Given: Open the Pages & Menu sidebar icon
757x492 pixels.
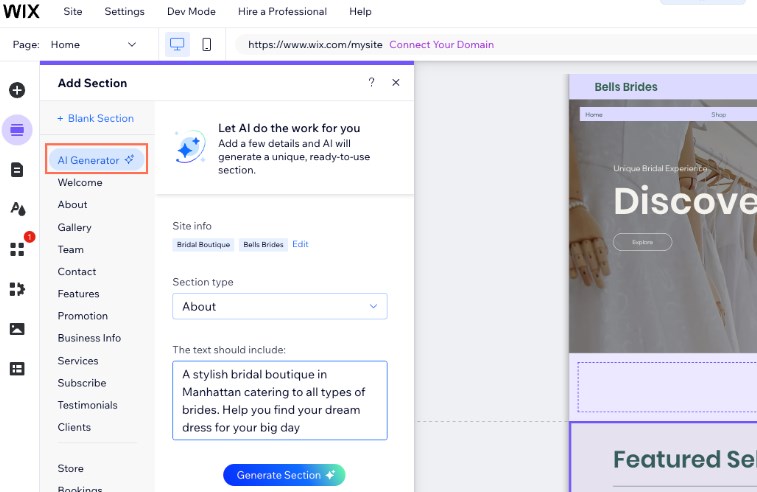Looking at the screenshot, I should point(17,169).
